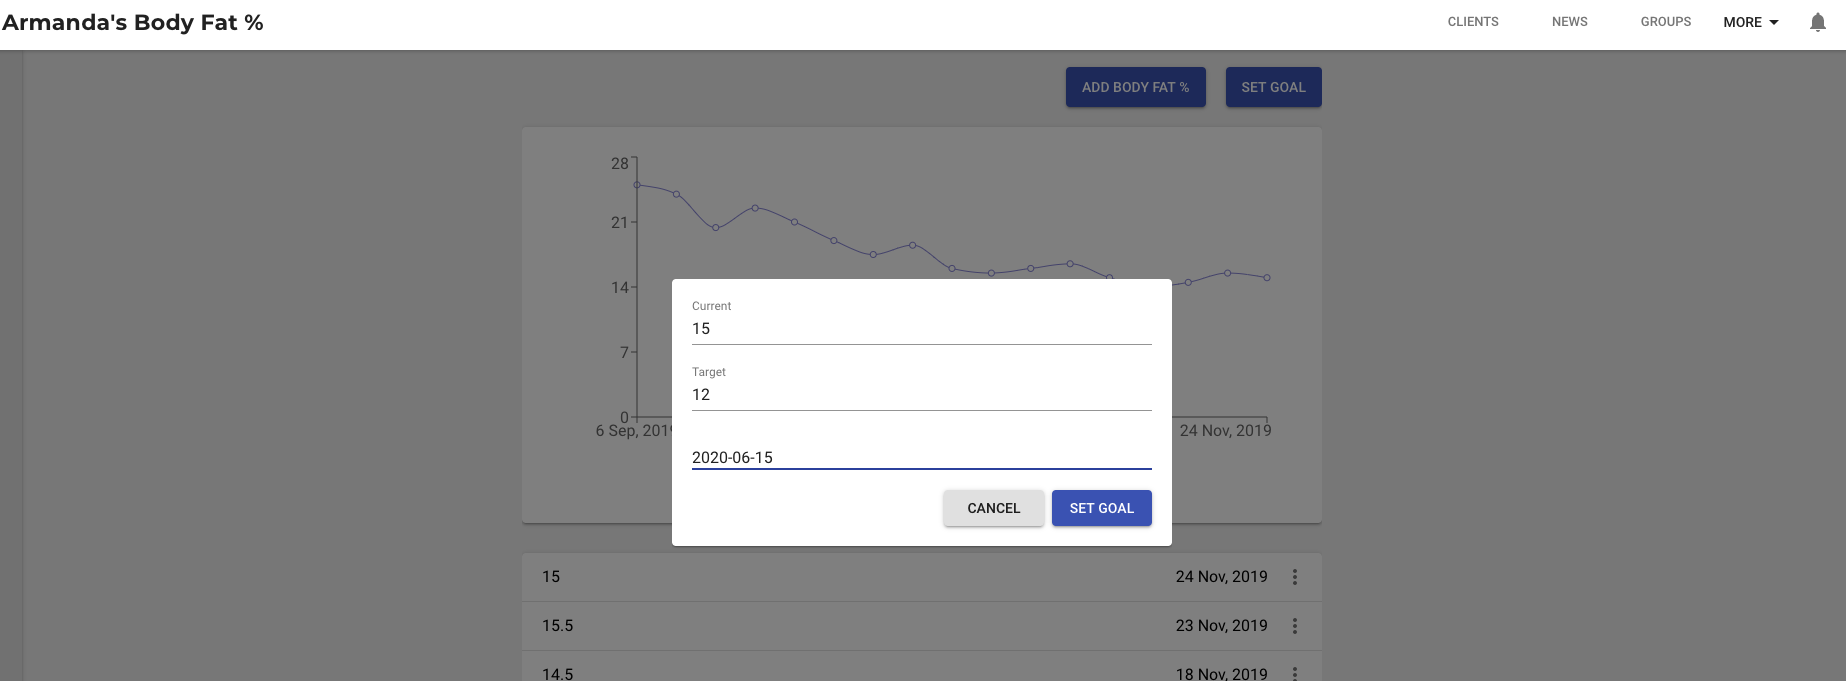Navigate to GROUPS
Image resolution: width=1846 pixels, height=681 pixels.
coord(1666,22)
